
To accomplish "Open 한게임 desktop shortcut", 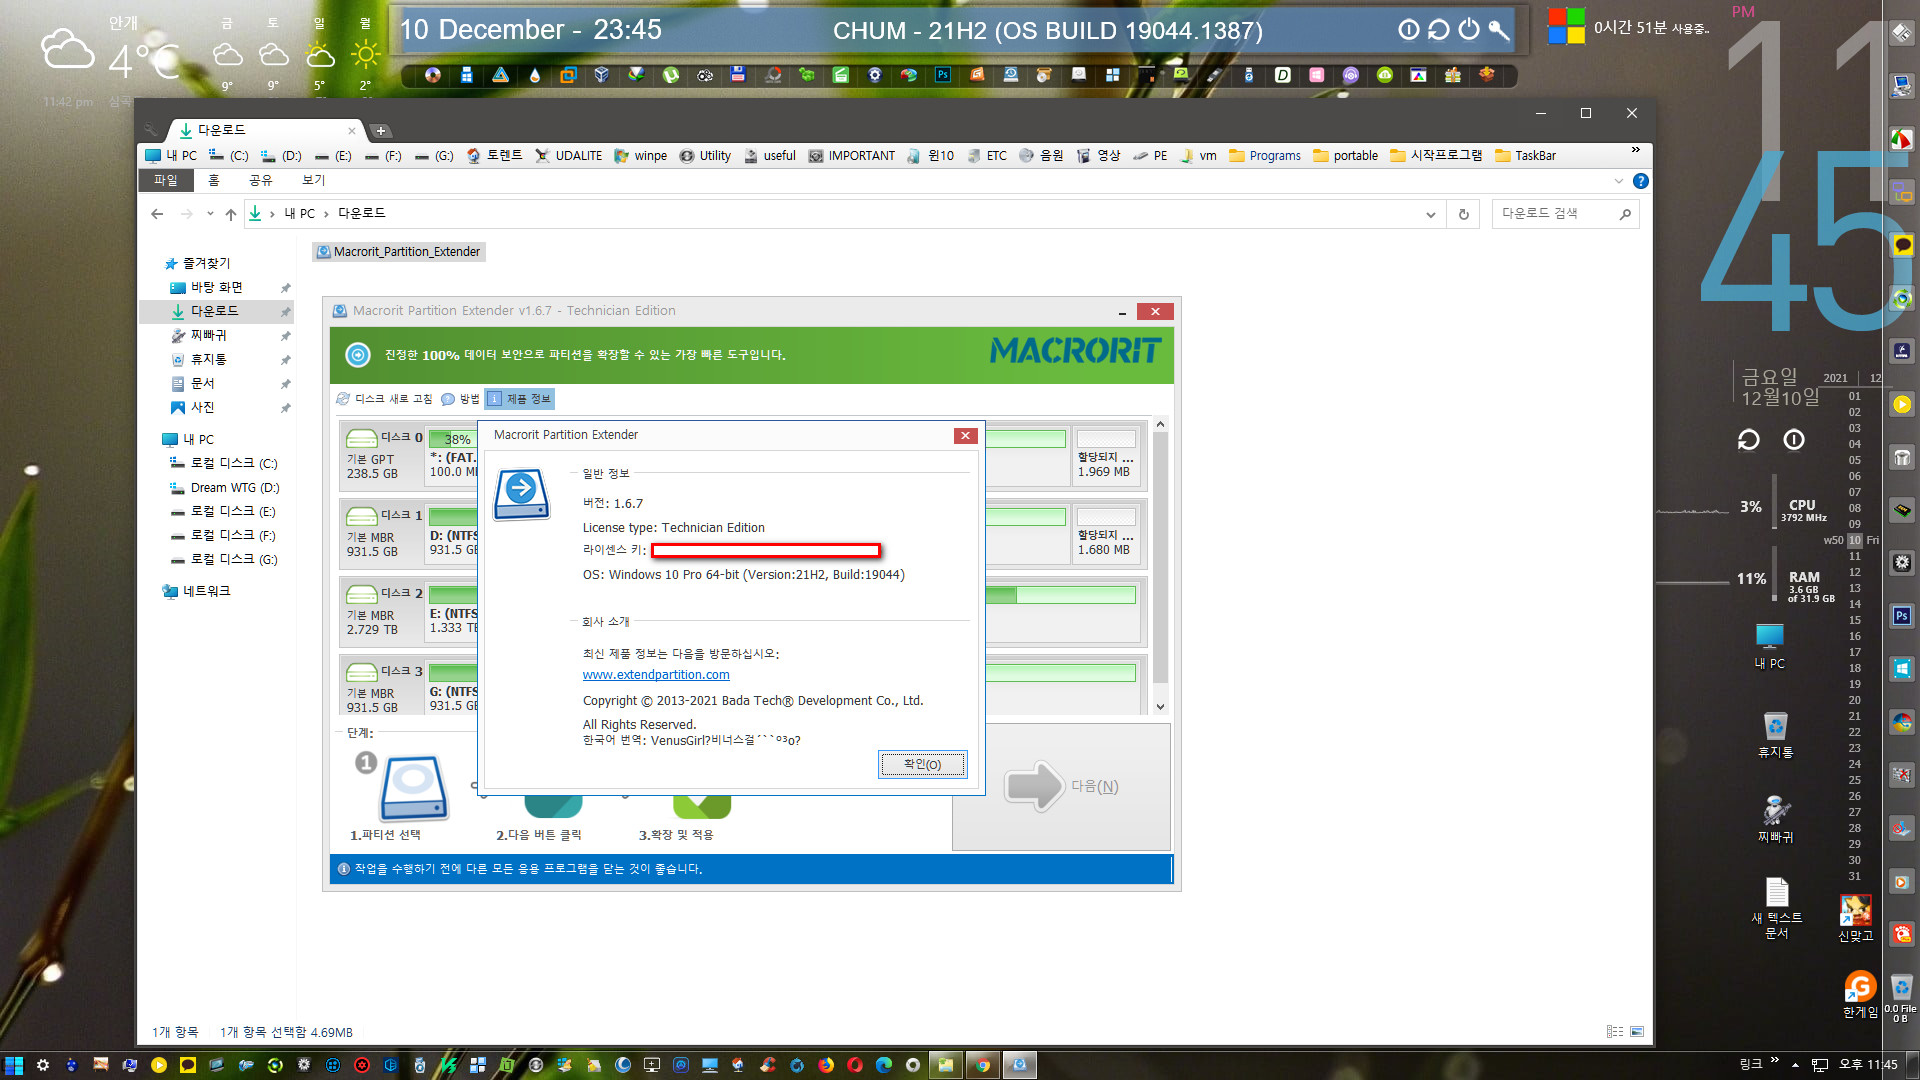I will point(1860,994).
